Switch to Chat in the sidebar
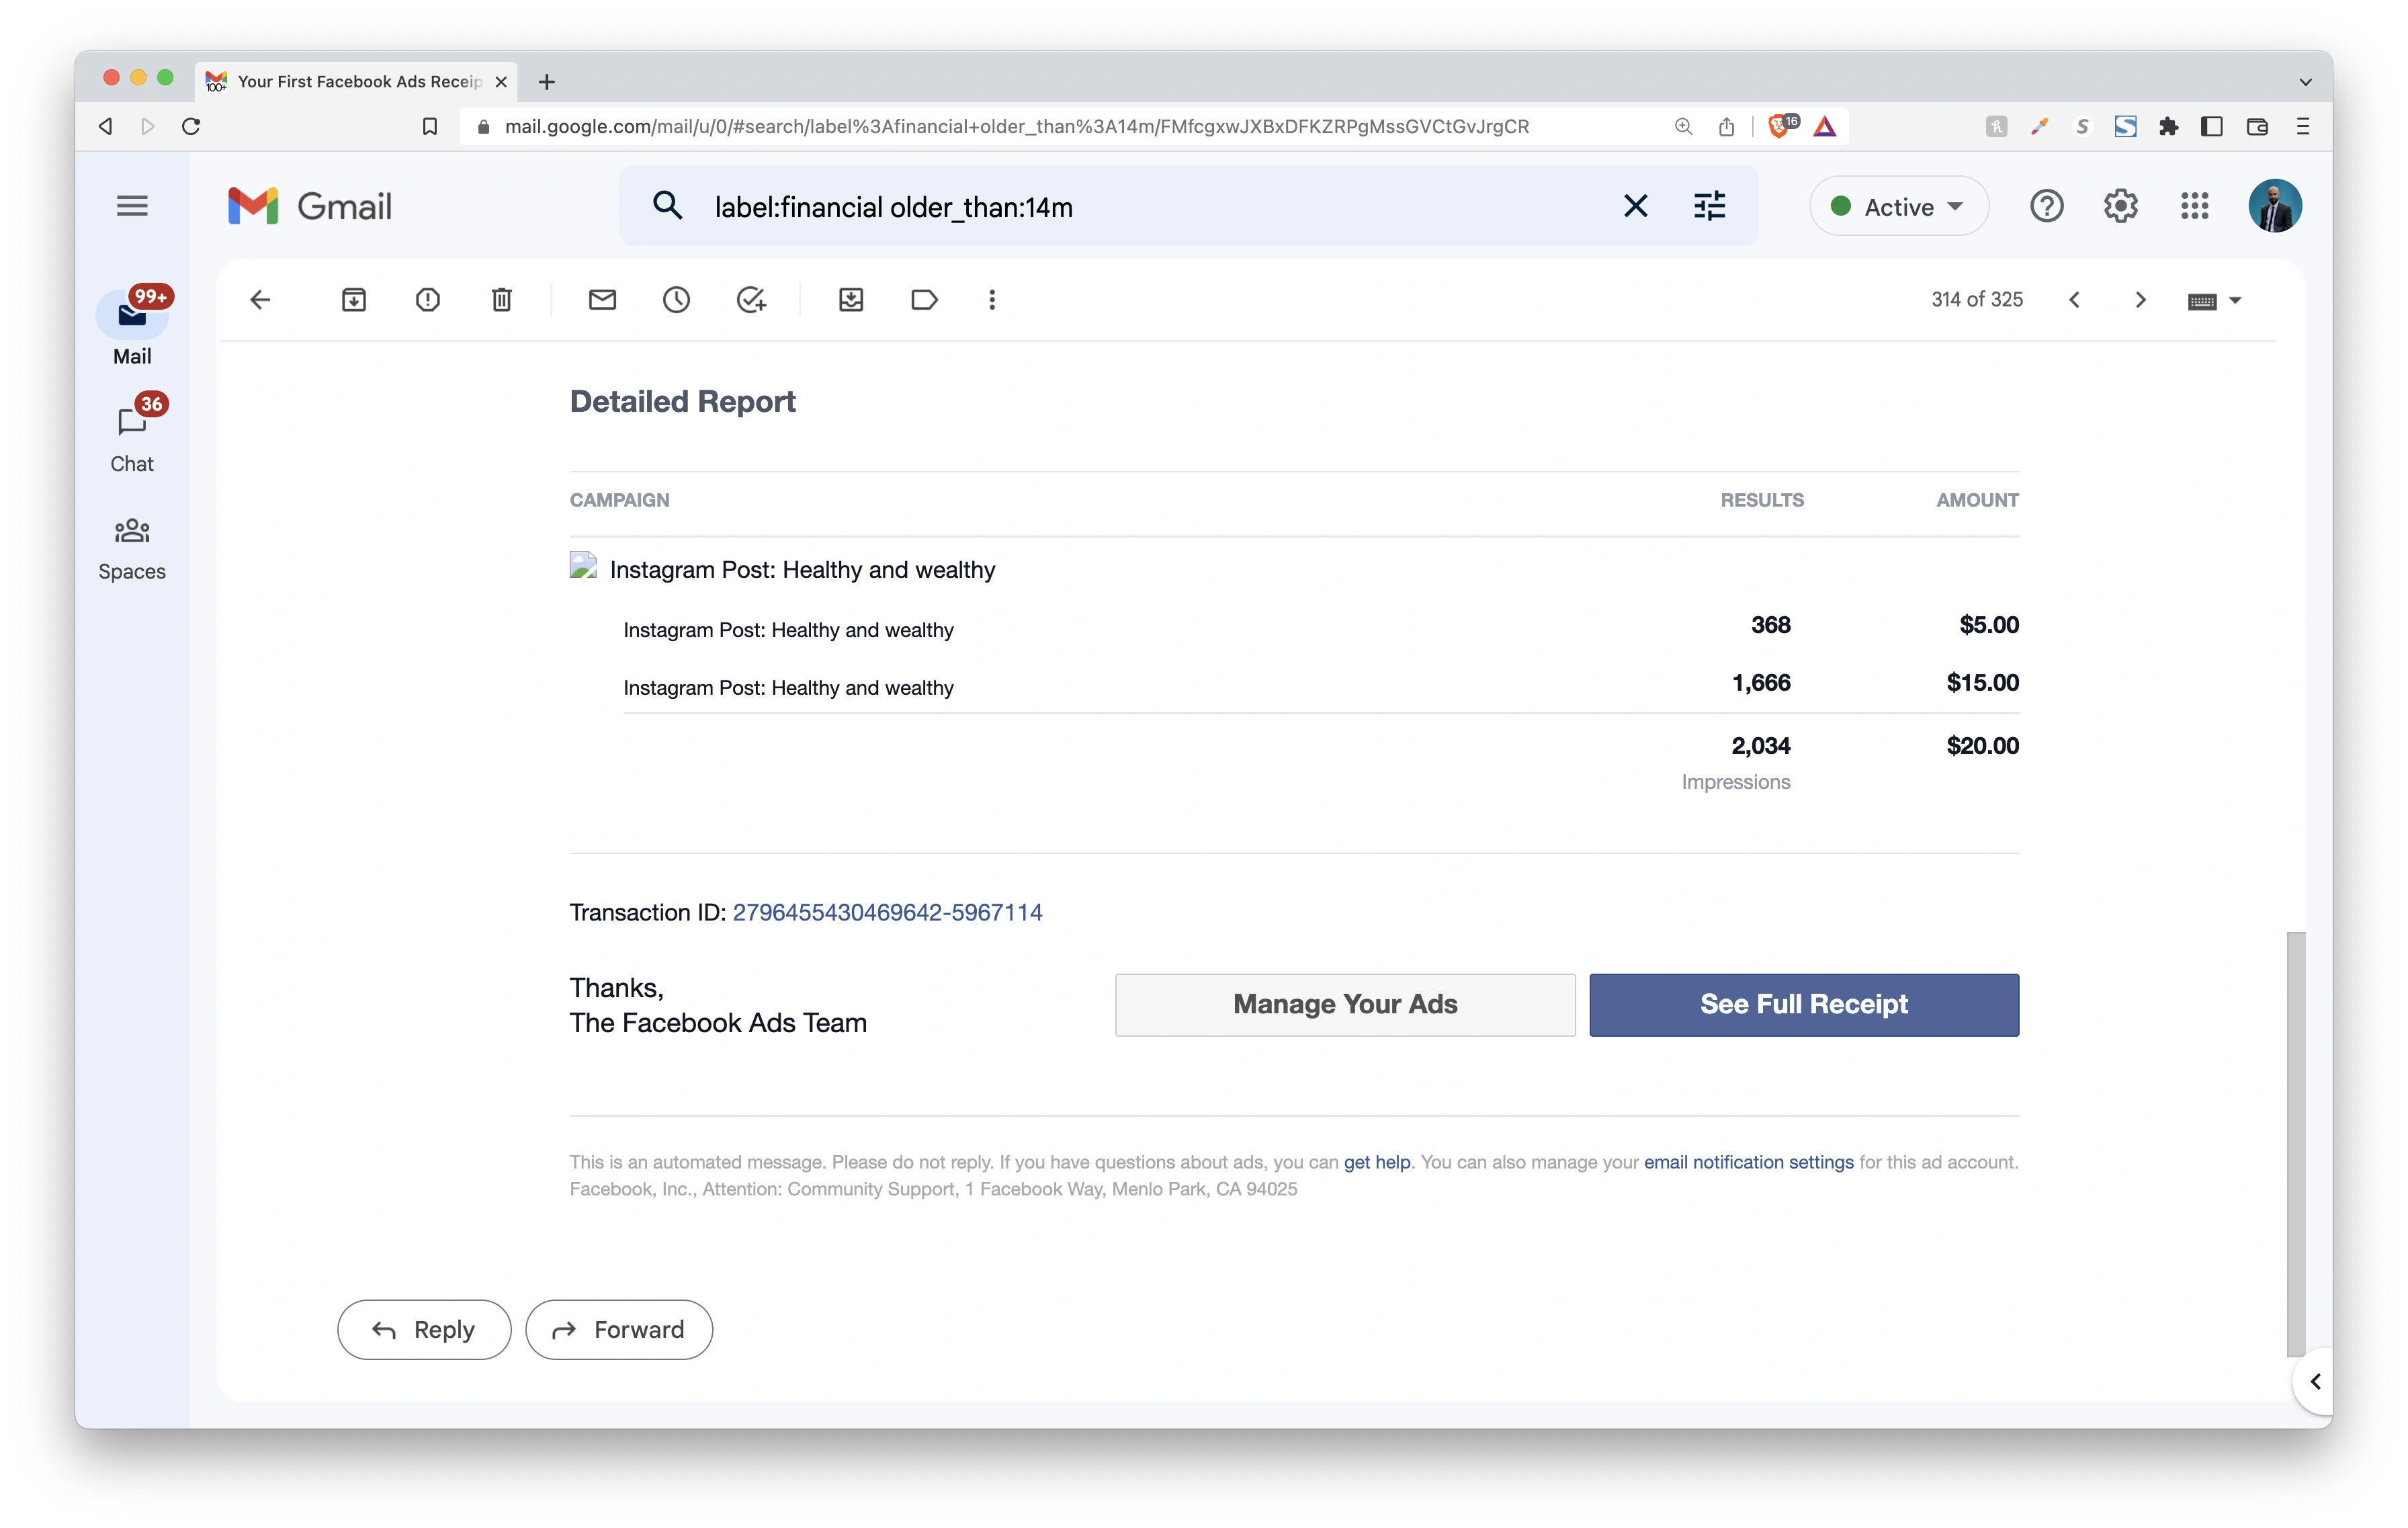The width and height of the screenshot is (2408, 1528). [x=132, y=438]
